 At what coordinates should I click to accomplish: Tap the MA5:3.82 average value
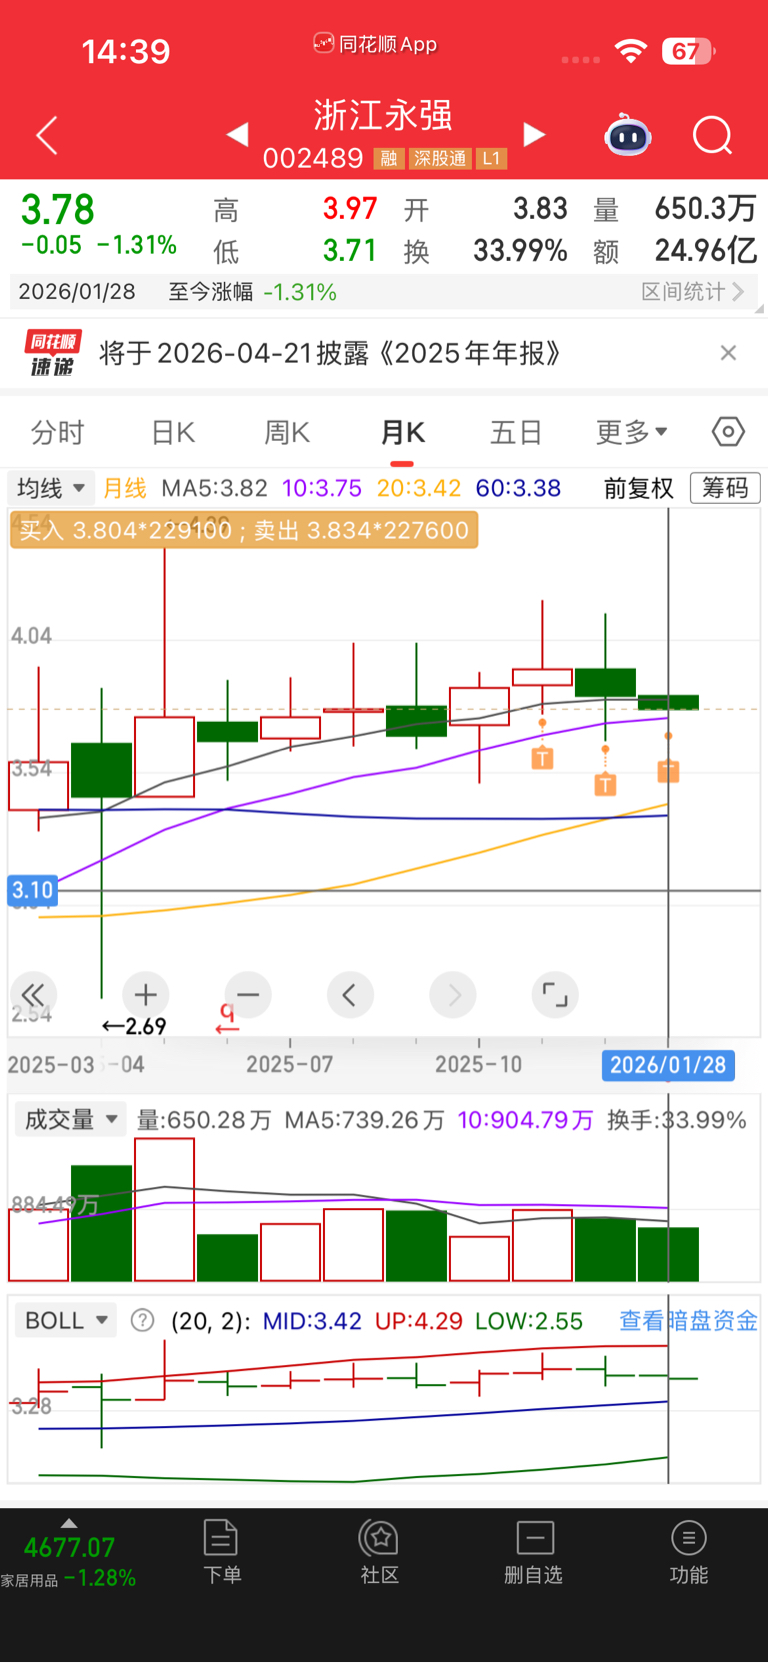tap(215, 488)
